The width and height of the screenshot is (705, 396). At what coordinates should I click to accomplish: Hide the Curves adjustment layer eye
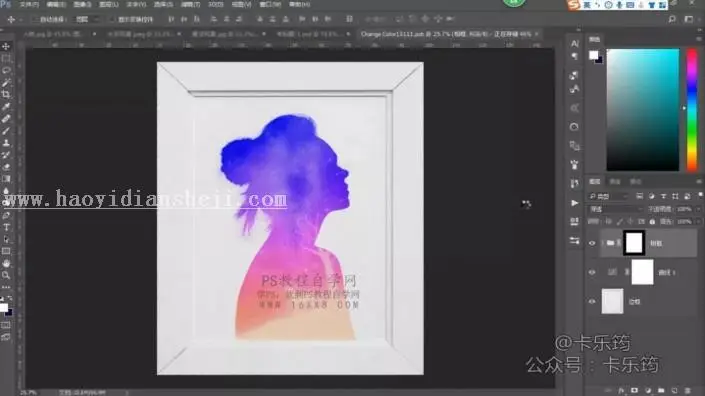click(592, 272)
